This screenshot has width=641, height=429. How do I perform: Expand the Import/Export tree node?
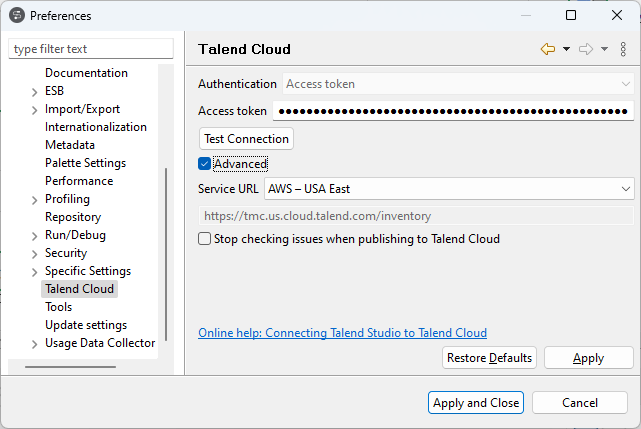point(35,109)
